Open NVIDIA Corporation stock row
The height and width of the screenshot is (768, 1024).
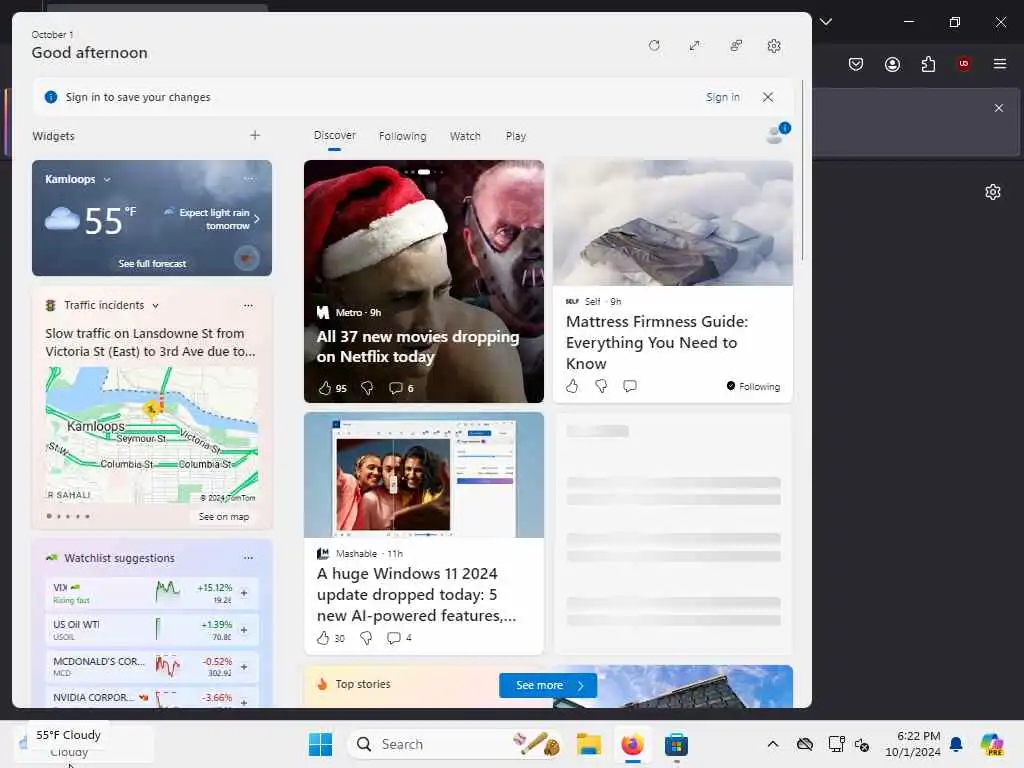[x=152, y=697]
